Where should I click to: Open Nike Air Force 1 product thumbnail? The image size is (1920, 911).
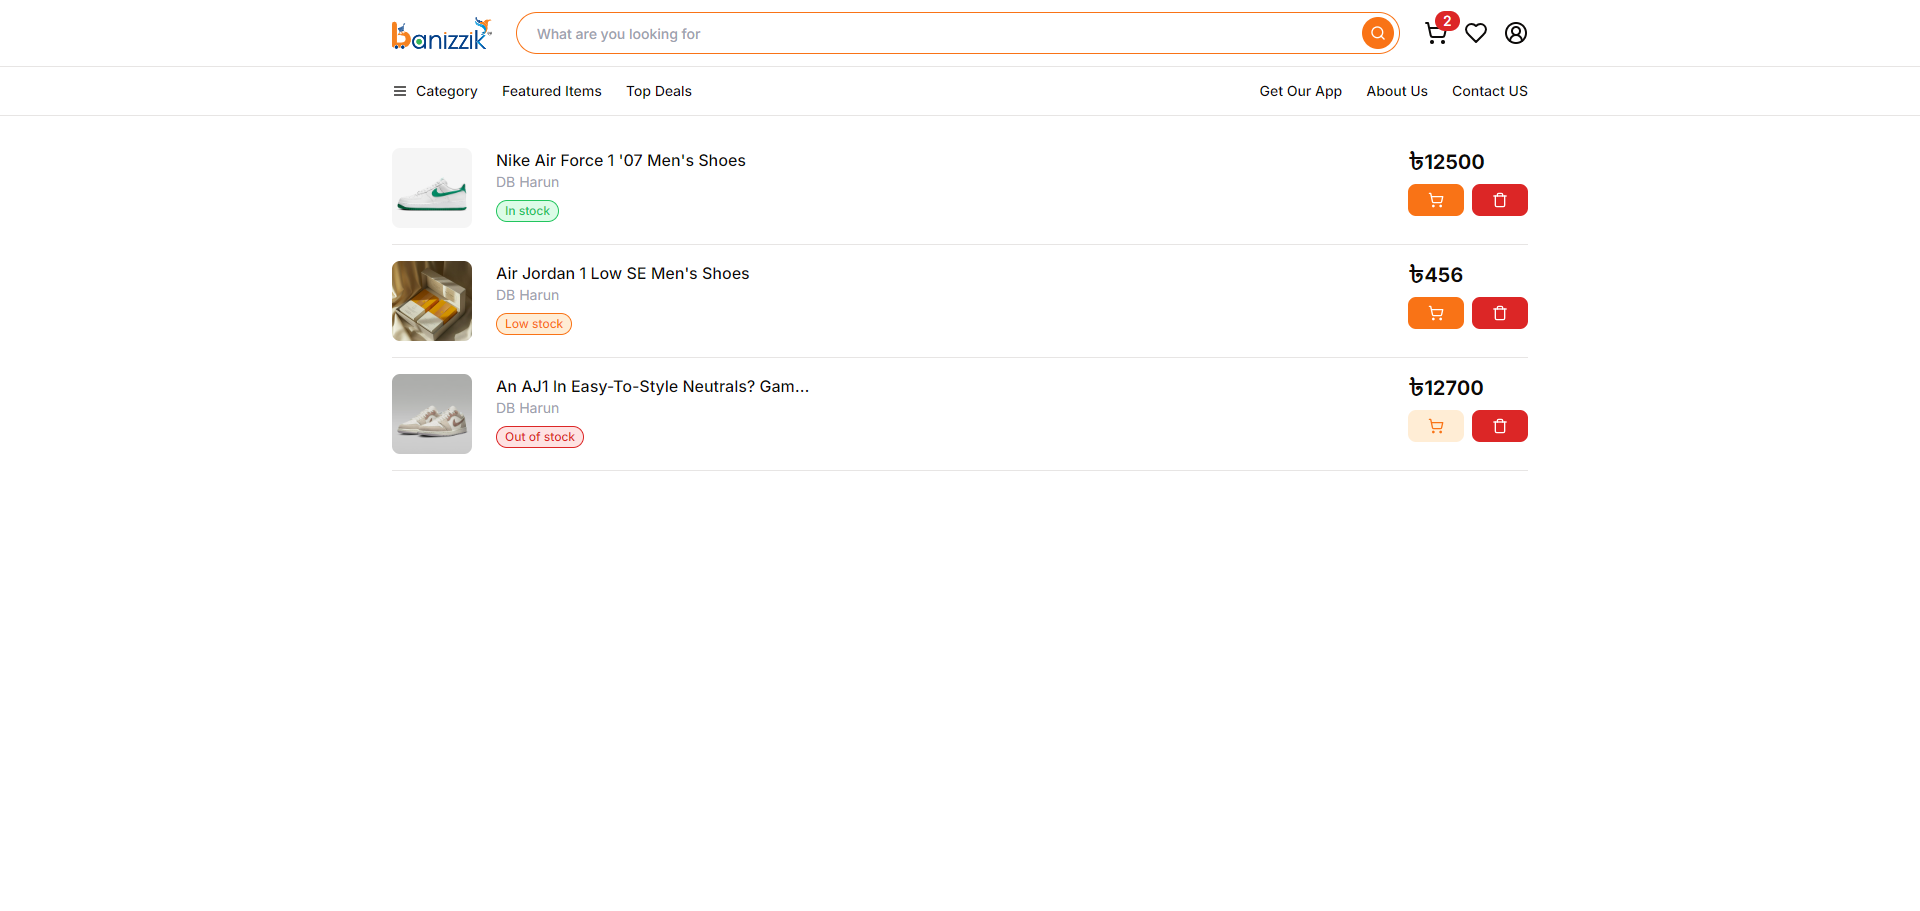click(432, 188)
